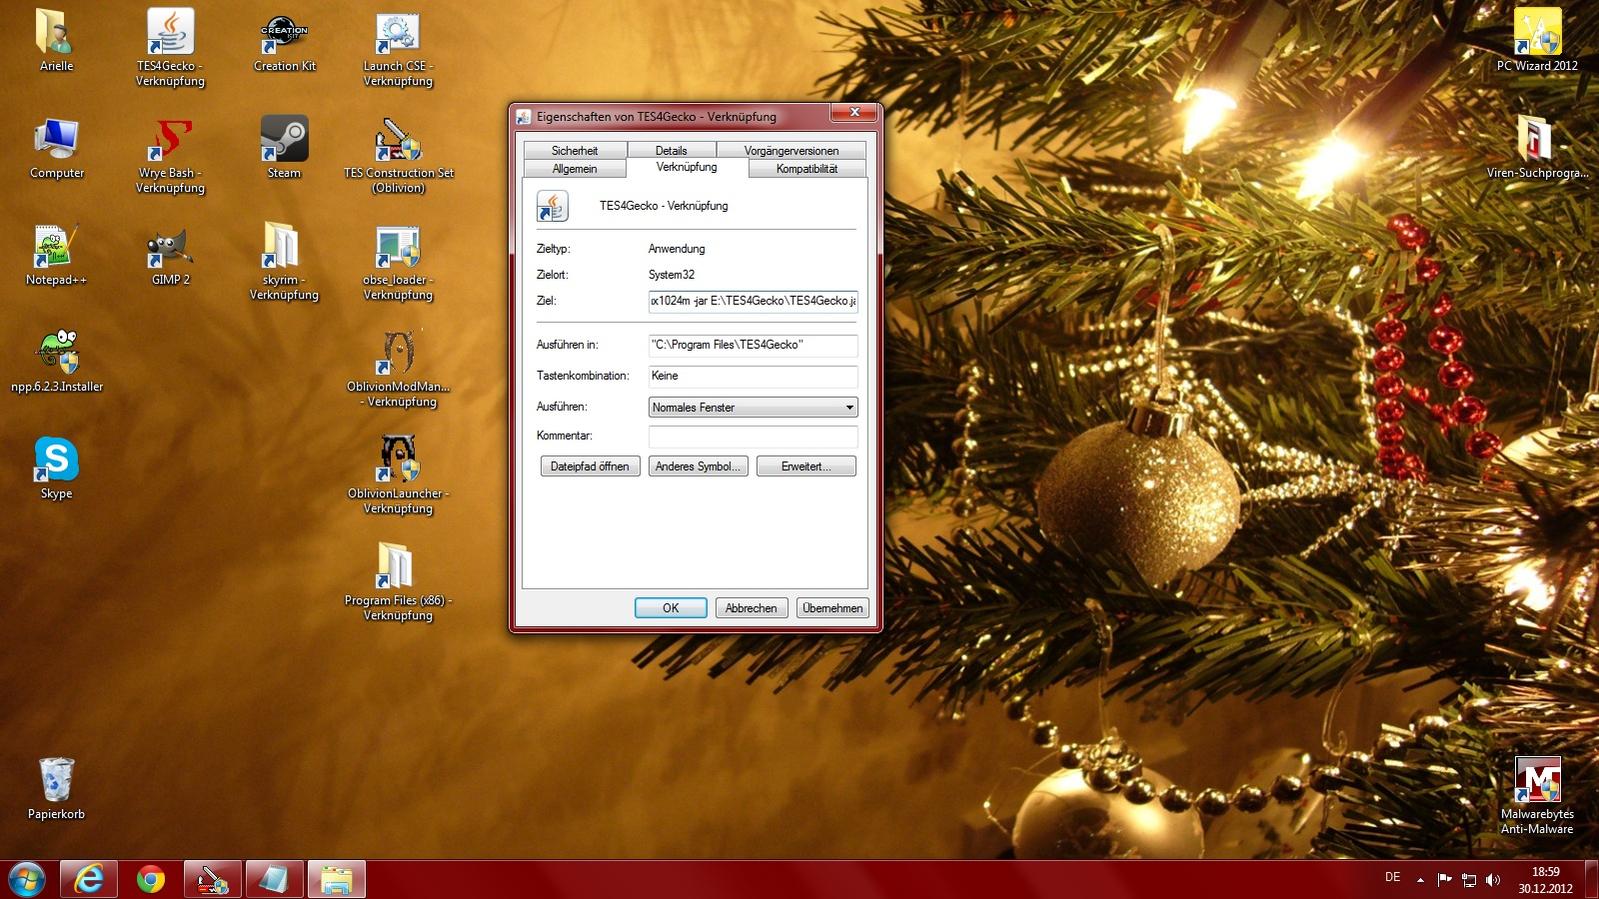Click the Malwarebytes Anti-Malware icon
Image resolution: width=1599 pixels, height=899 pixels.
pyautogui.click(x=1537, y=782)
